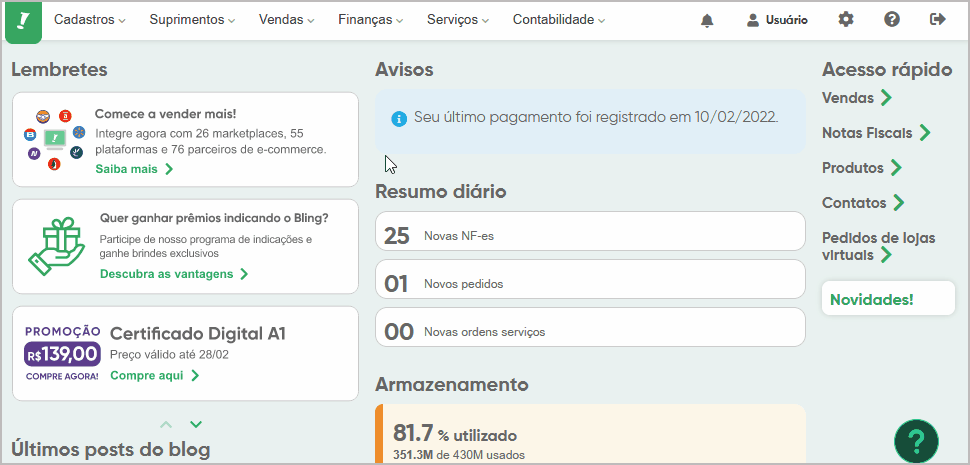Show the next reminder with the down chevron
The image size is (970, 465).
[196, 424]
